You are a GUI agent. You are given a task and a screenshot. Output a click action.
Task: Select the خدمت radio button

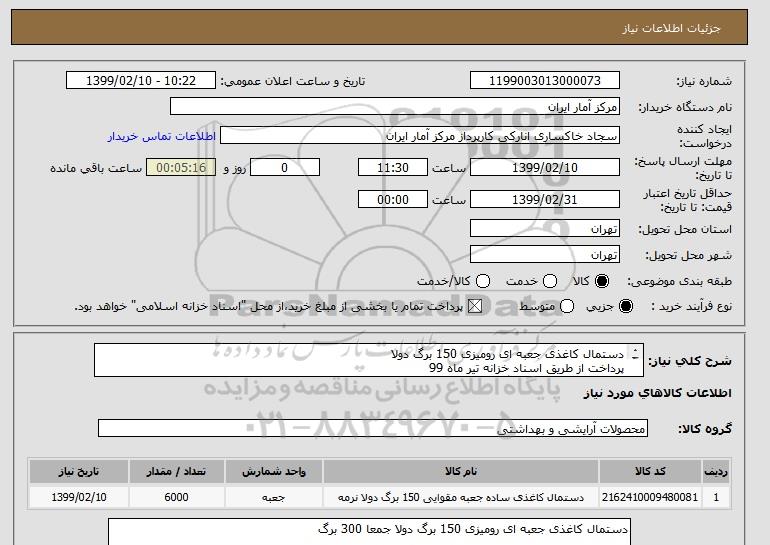point(550,281)
